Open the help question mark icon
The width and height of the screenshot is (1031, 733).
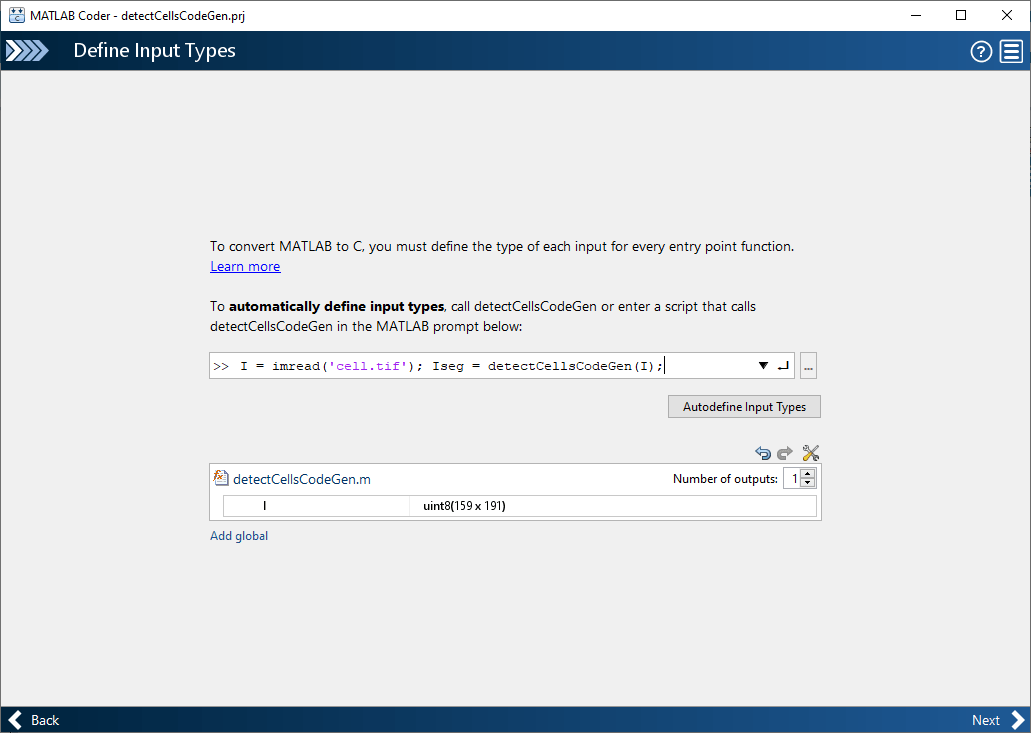click(981, 51)
